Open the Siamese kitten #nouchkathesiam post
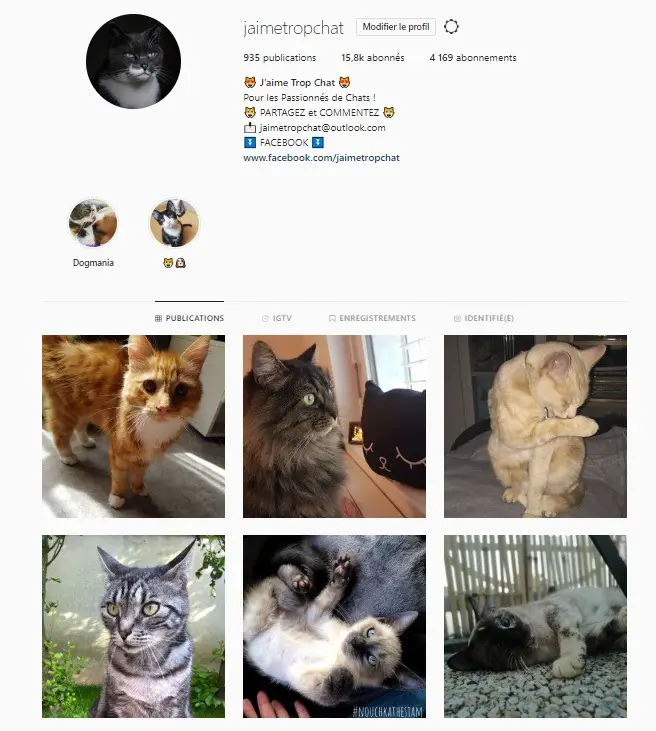The width and height of the screenshot is (656, 731). 334,626
